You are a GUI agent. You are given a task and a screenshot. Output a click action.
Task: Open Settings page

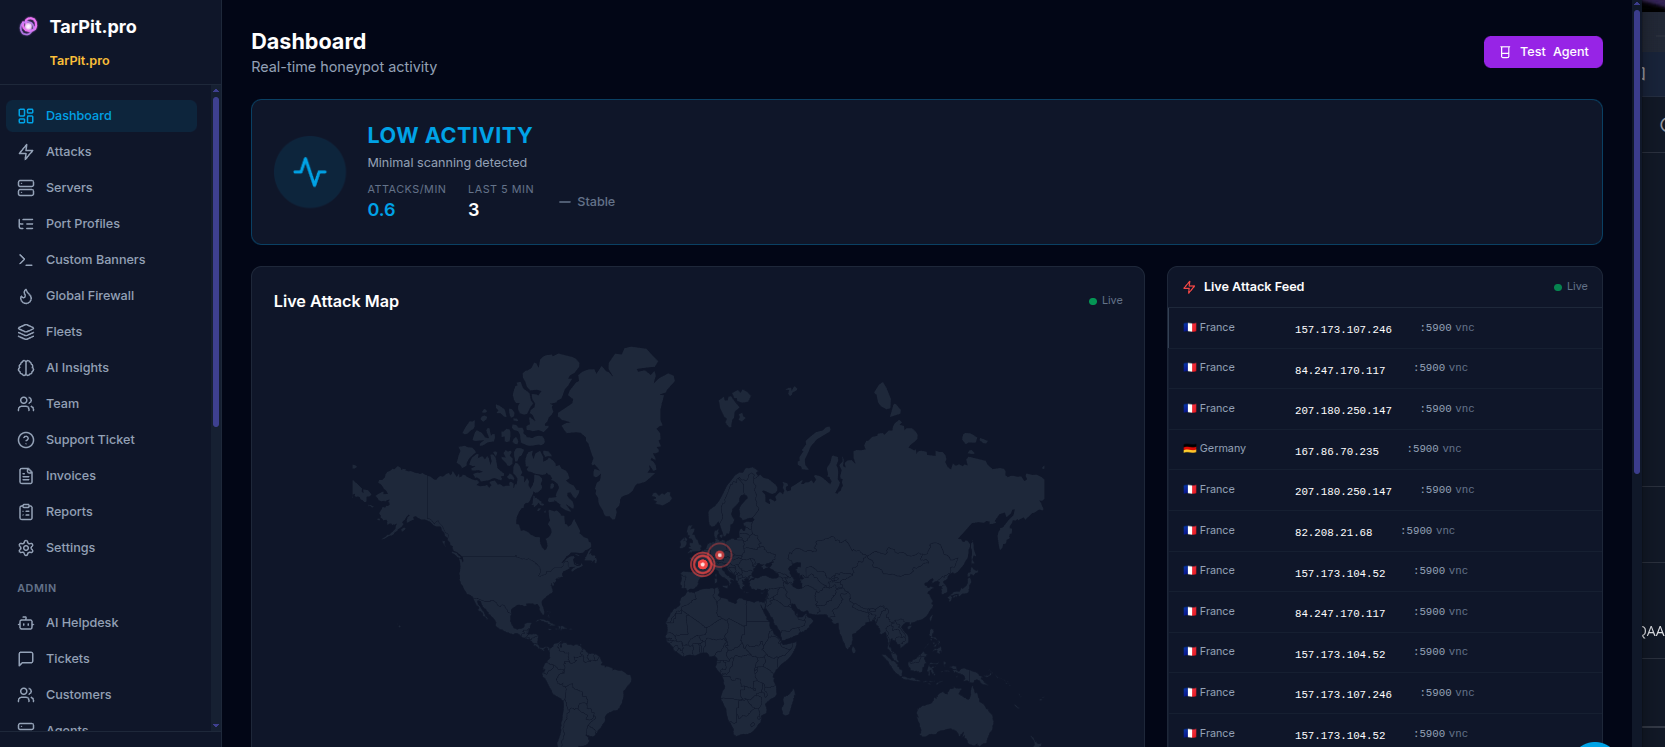pos(101,548)
